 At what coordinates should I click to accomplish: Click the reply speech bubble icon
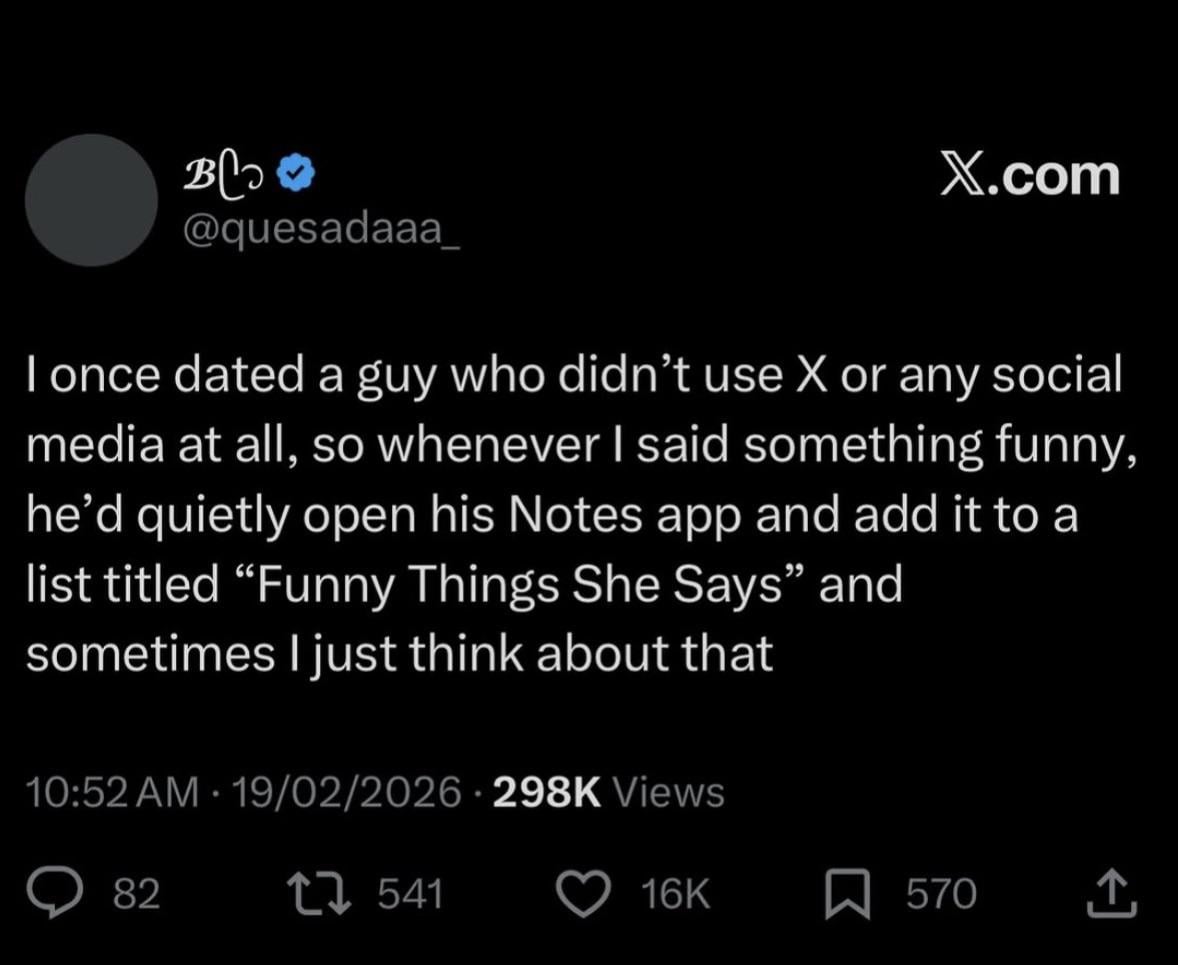pos(73,893)
